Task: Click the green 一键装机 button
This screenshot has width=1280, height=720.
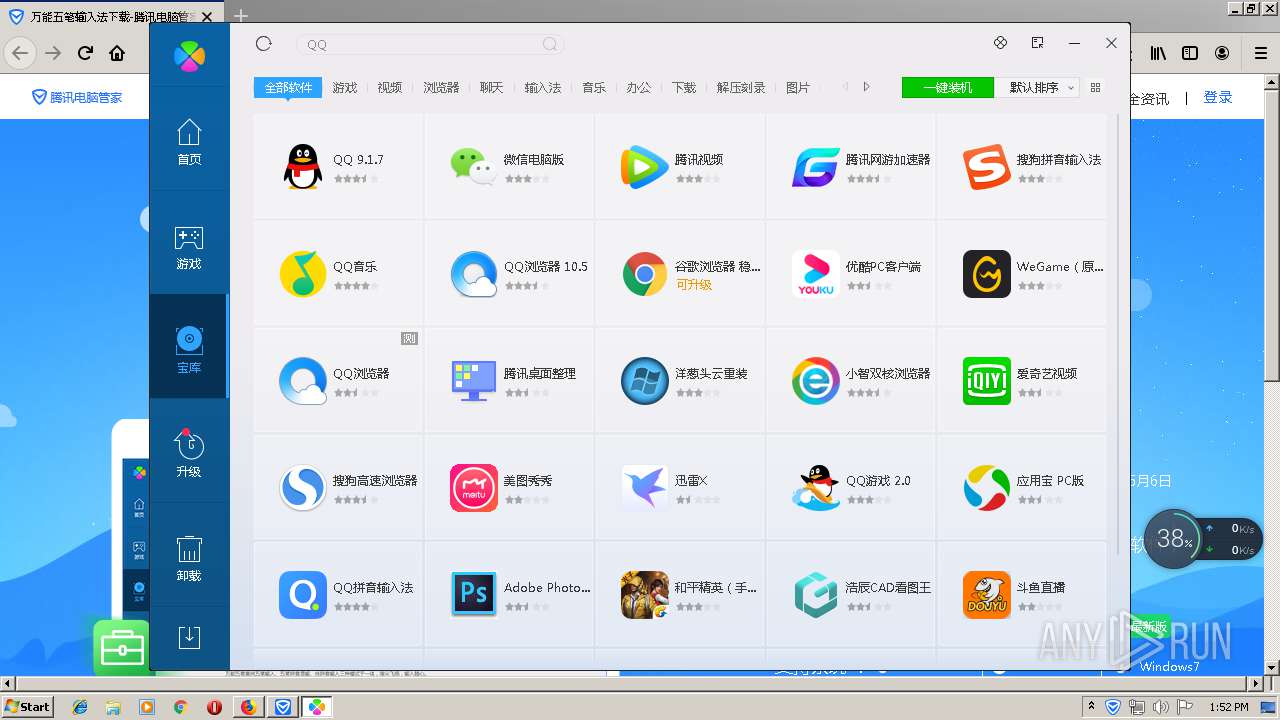Action: pyautogui.click(x=948, y=88)
